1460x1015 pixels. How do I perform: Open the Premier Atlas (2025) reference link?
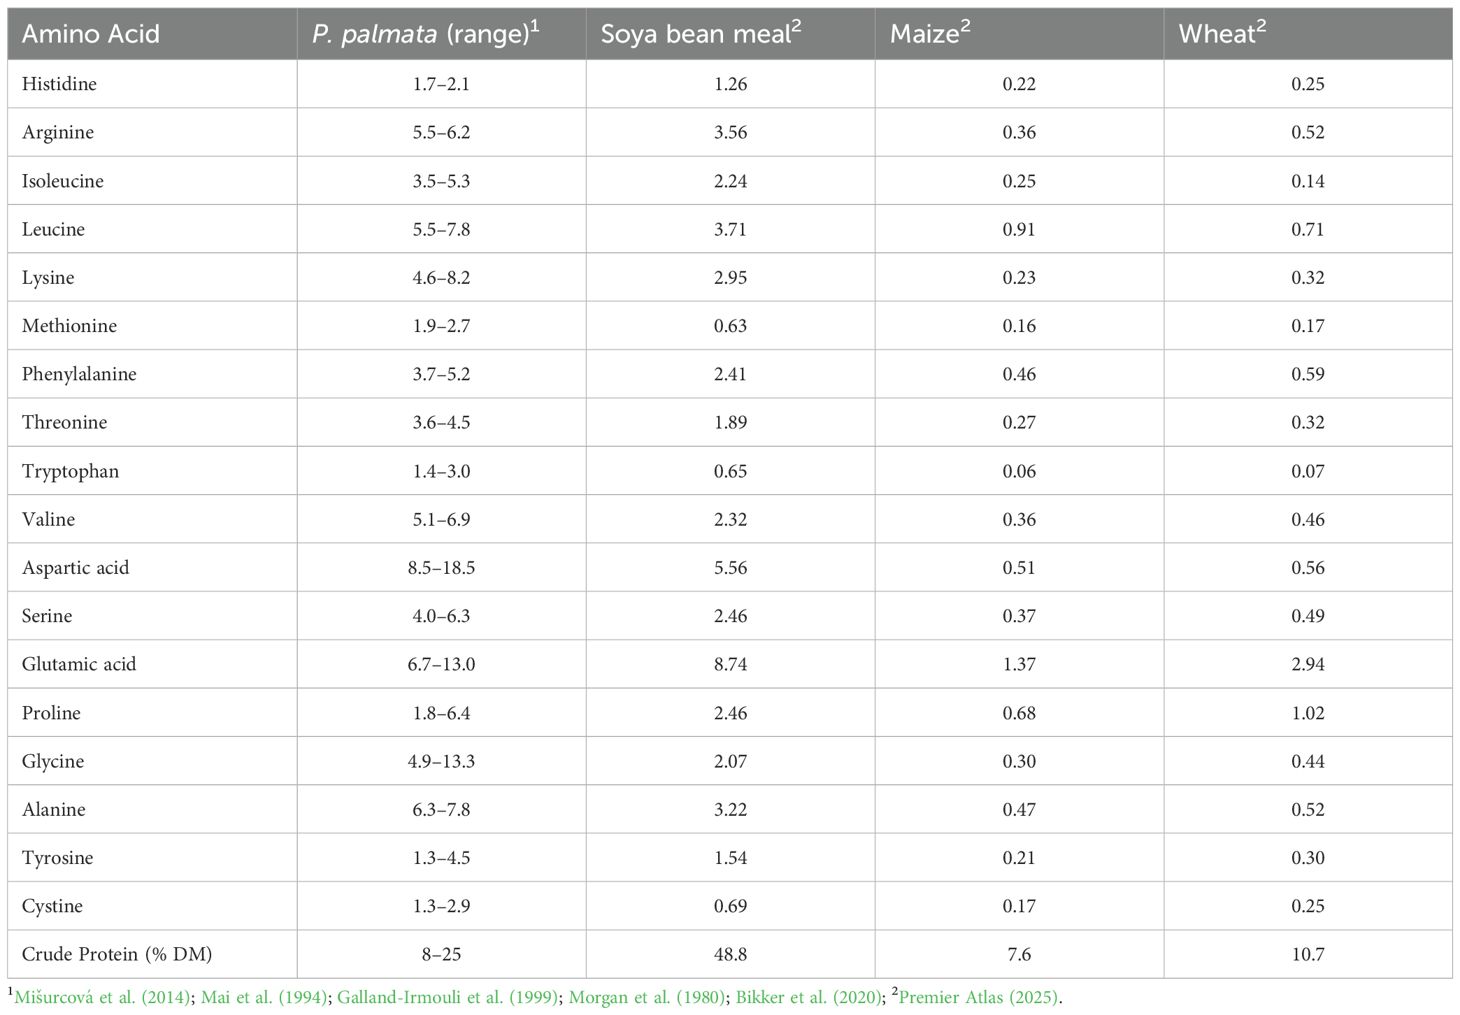tap(978, 996)
